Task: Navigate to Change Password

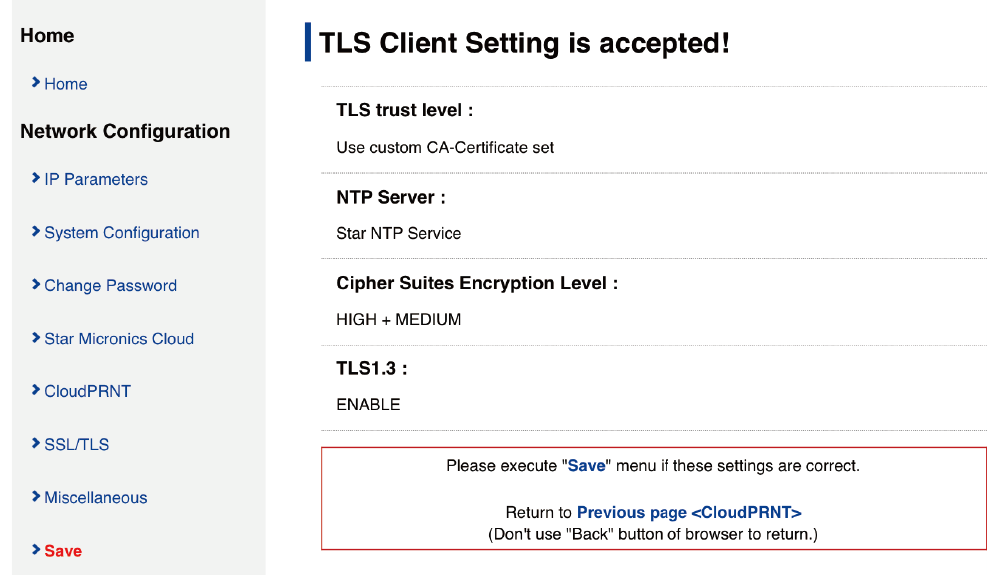Action: (x=110, y=286)
